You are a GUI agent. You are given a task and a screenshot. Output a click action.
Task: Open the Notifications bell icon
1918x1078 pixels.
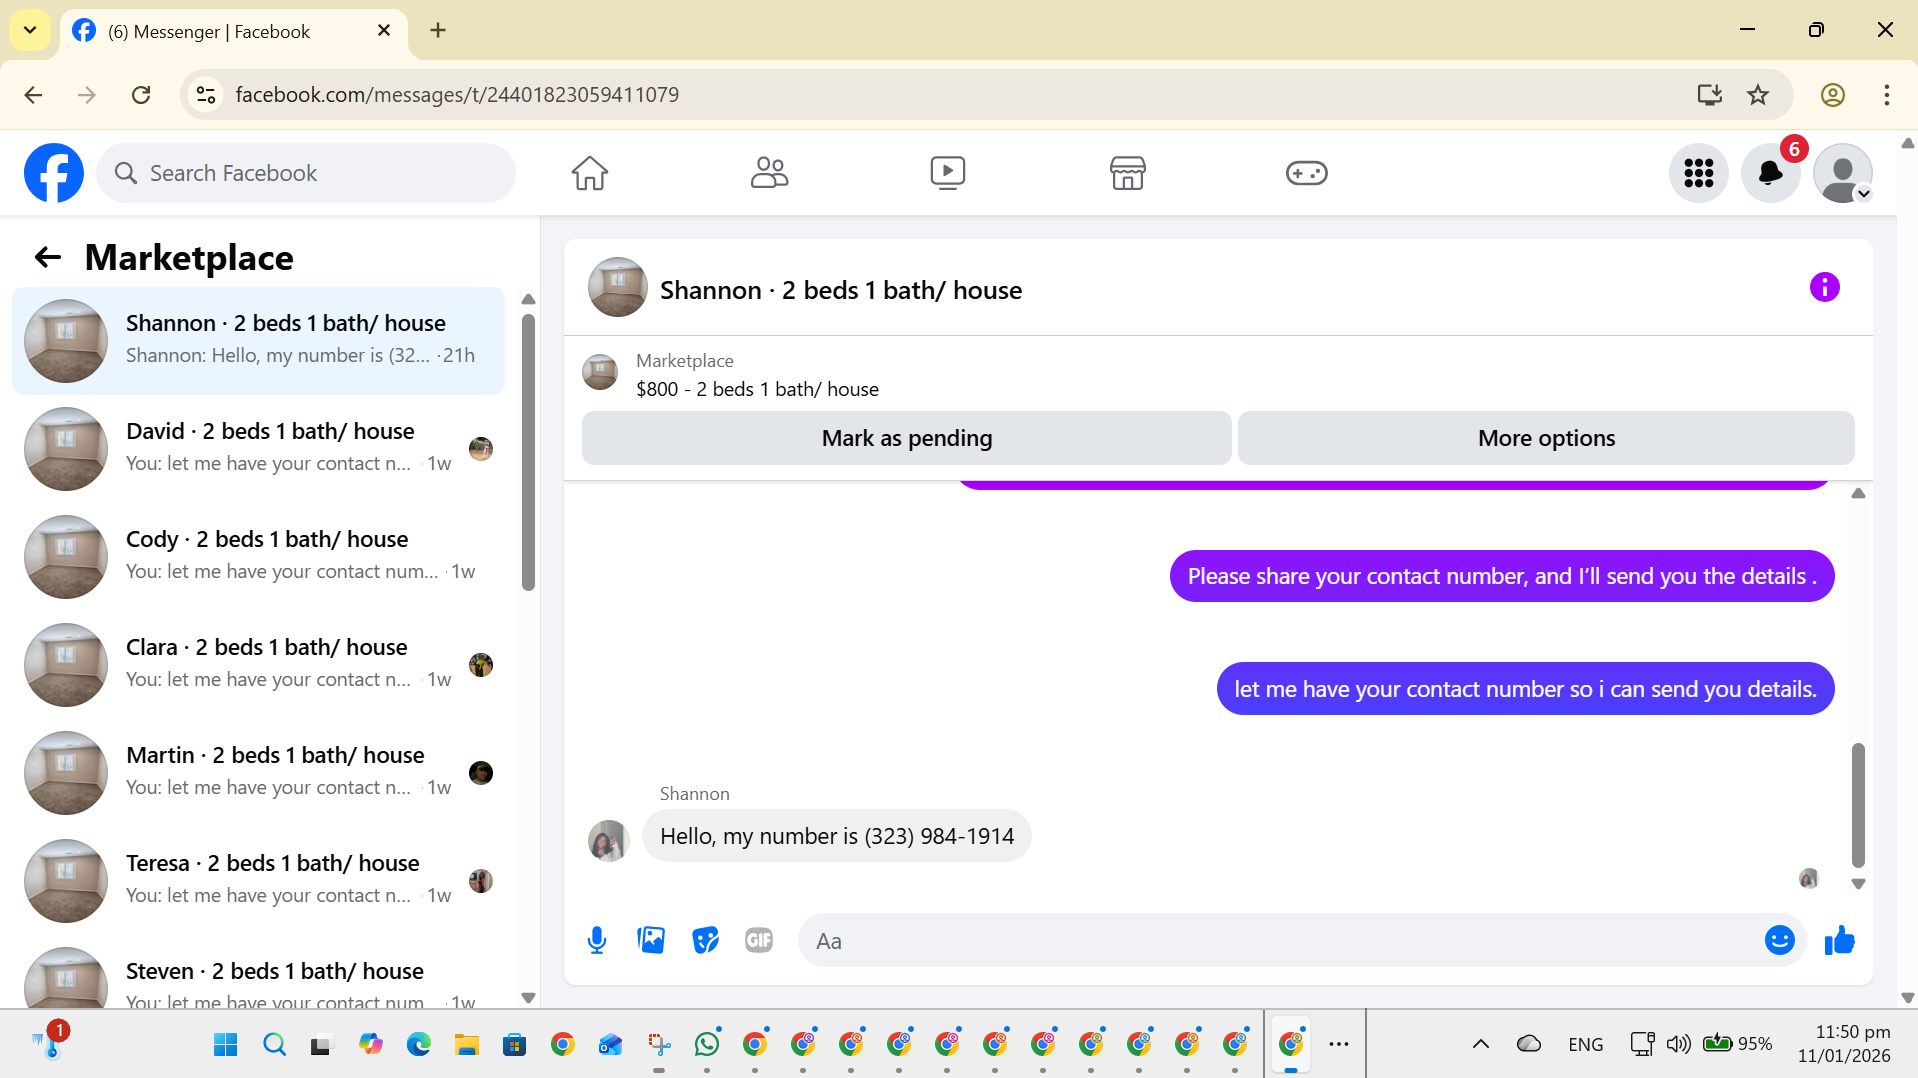[1771, 173]
